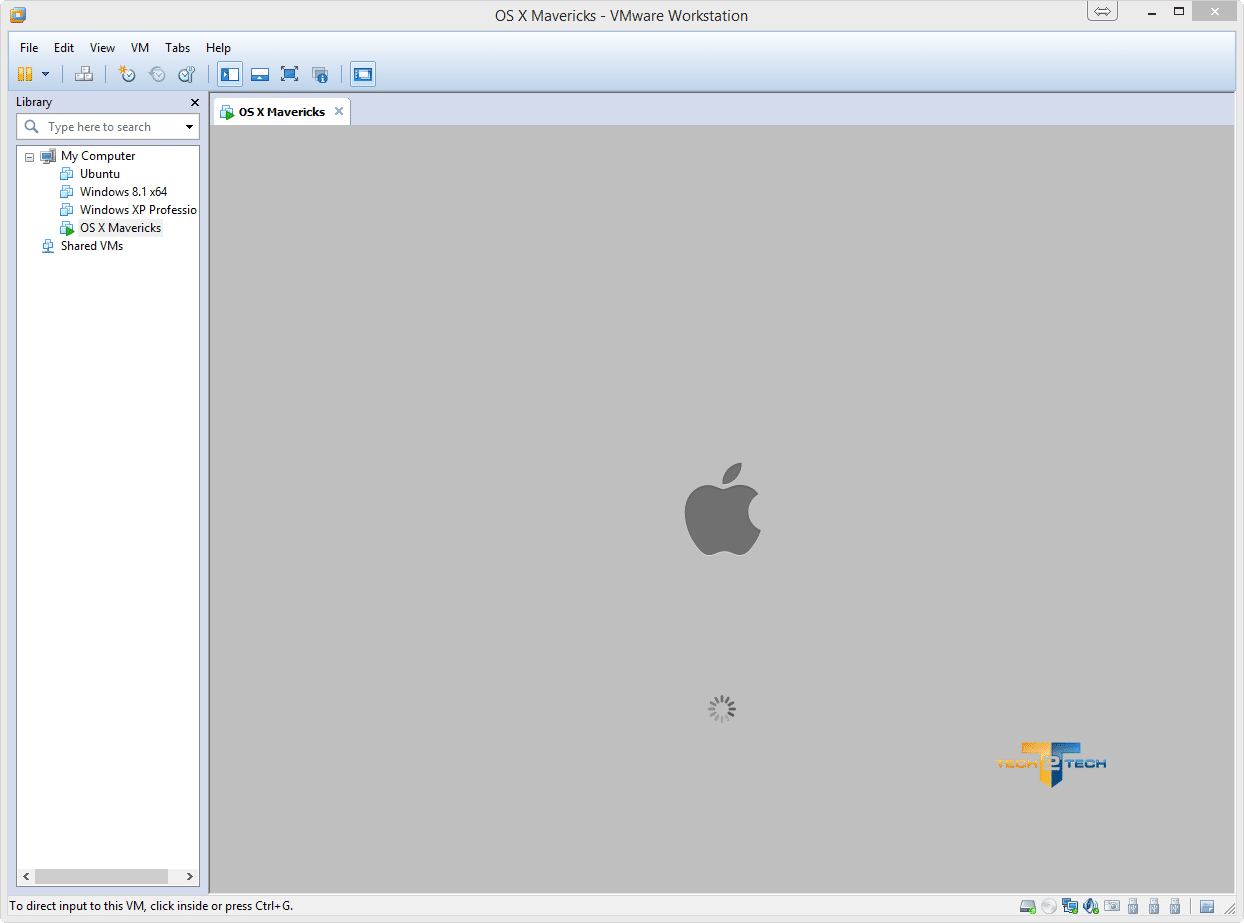Toggle the console view toolbar button
The image size is (1244, 923).
click(363, 74)
